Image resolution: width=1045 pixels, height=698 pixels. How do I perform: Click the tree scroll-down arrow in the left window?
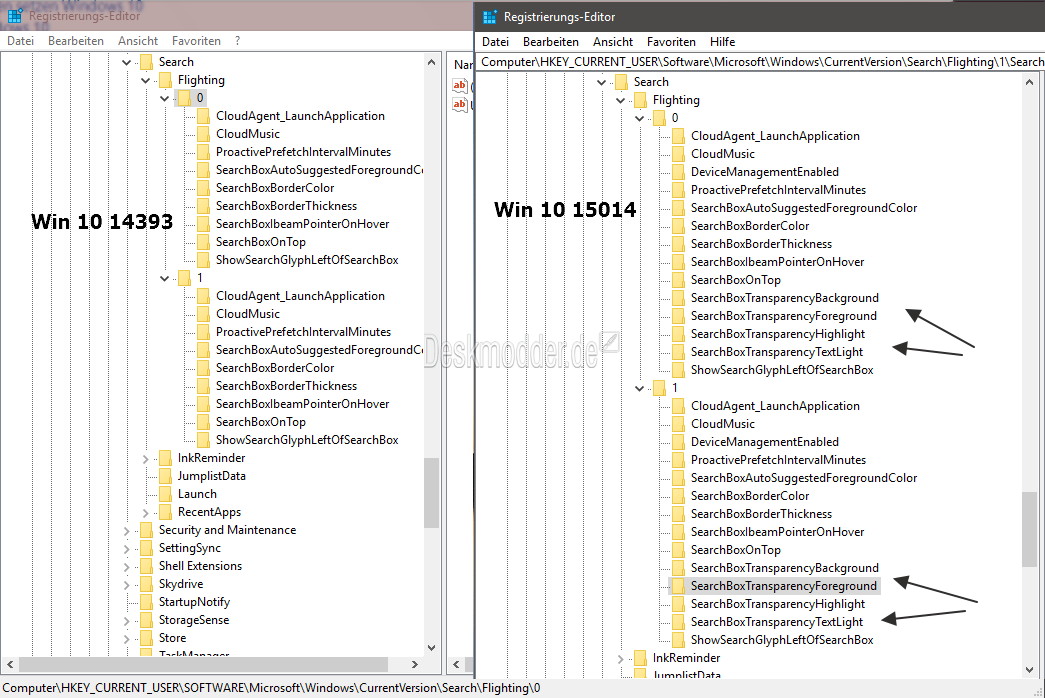tap(431, 647)
